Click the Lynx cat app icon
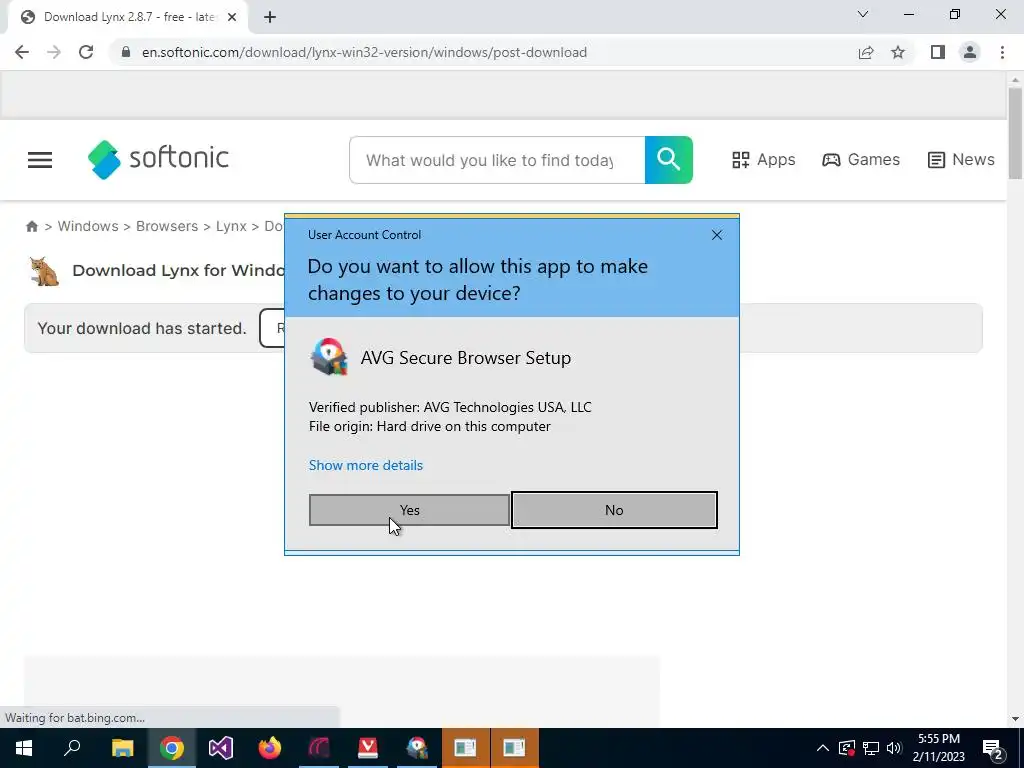This screenshot has height=768, width=1024. pos(44,271)
